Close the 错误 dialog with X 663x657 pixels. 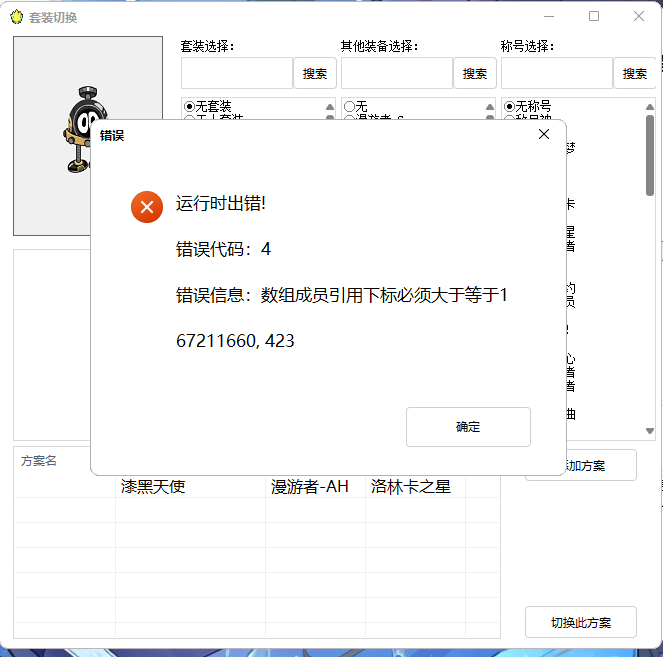click(544, 134)
